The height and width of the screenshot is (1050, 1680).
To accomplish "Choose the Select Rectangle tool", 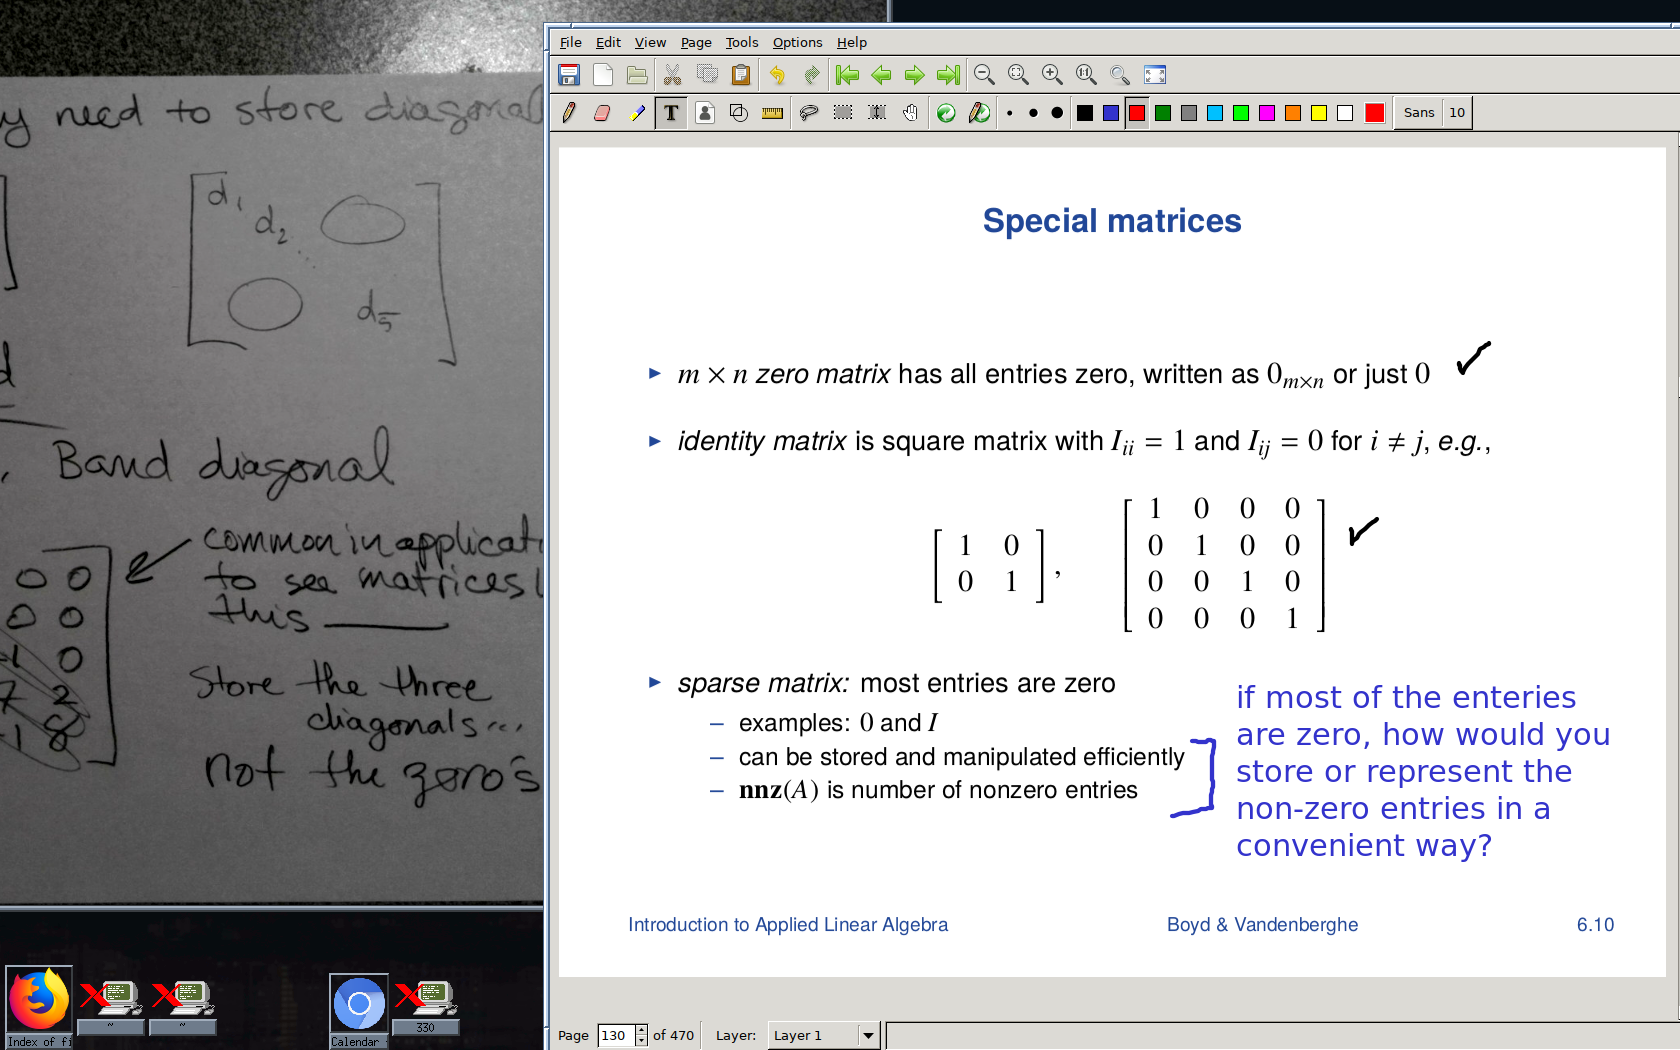I will (843, 113).
